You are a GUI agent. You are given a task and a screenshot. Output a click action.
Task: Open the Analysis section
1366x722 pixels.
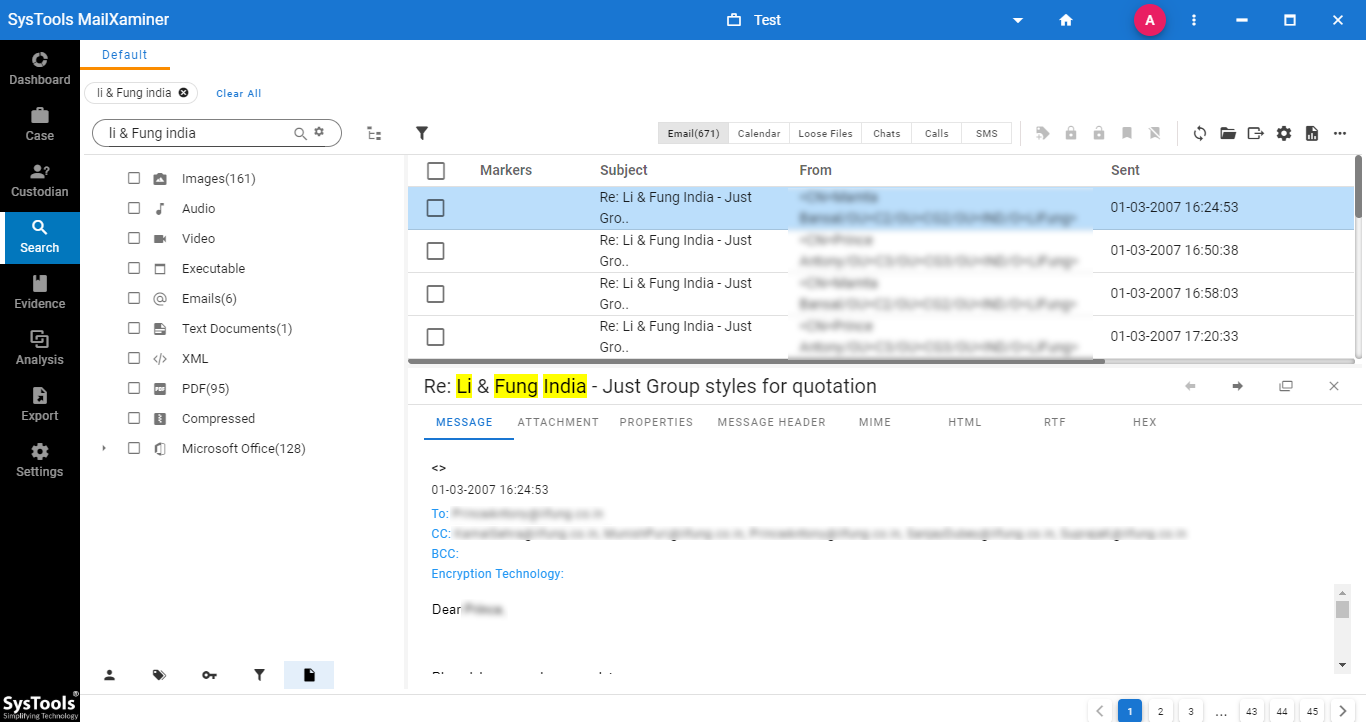click(x=40, y=349)
